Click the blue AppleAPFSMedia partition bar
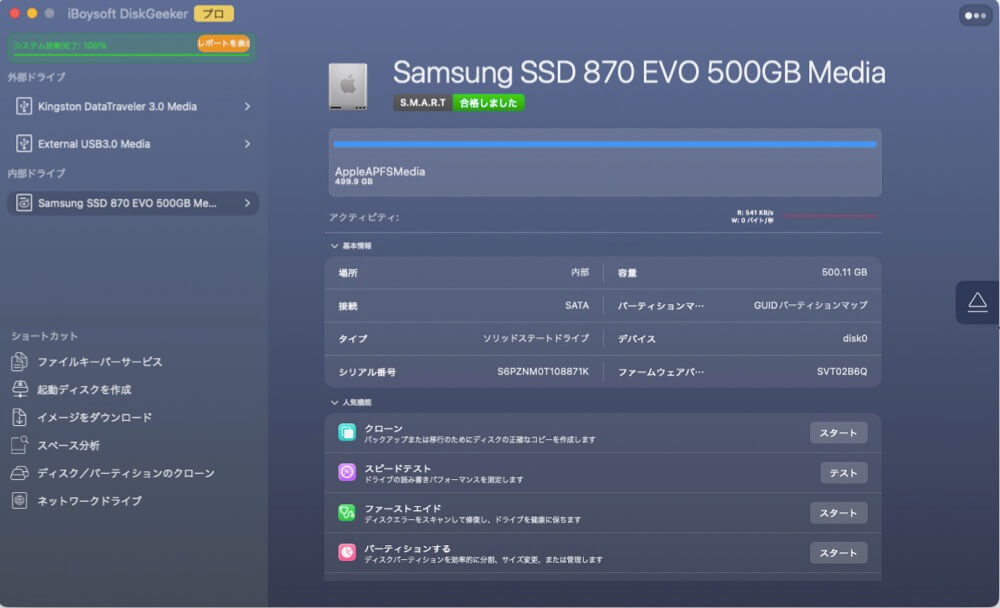The image size is (1000, 608). (x=605, y=144)
